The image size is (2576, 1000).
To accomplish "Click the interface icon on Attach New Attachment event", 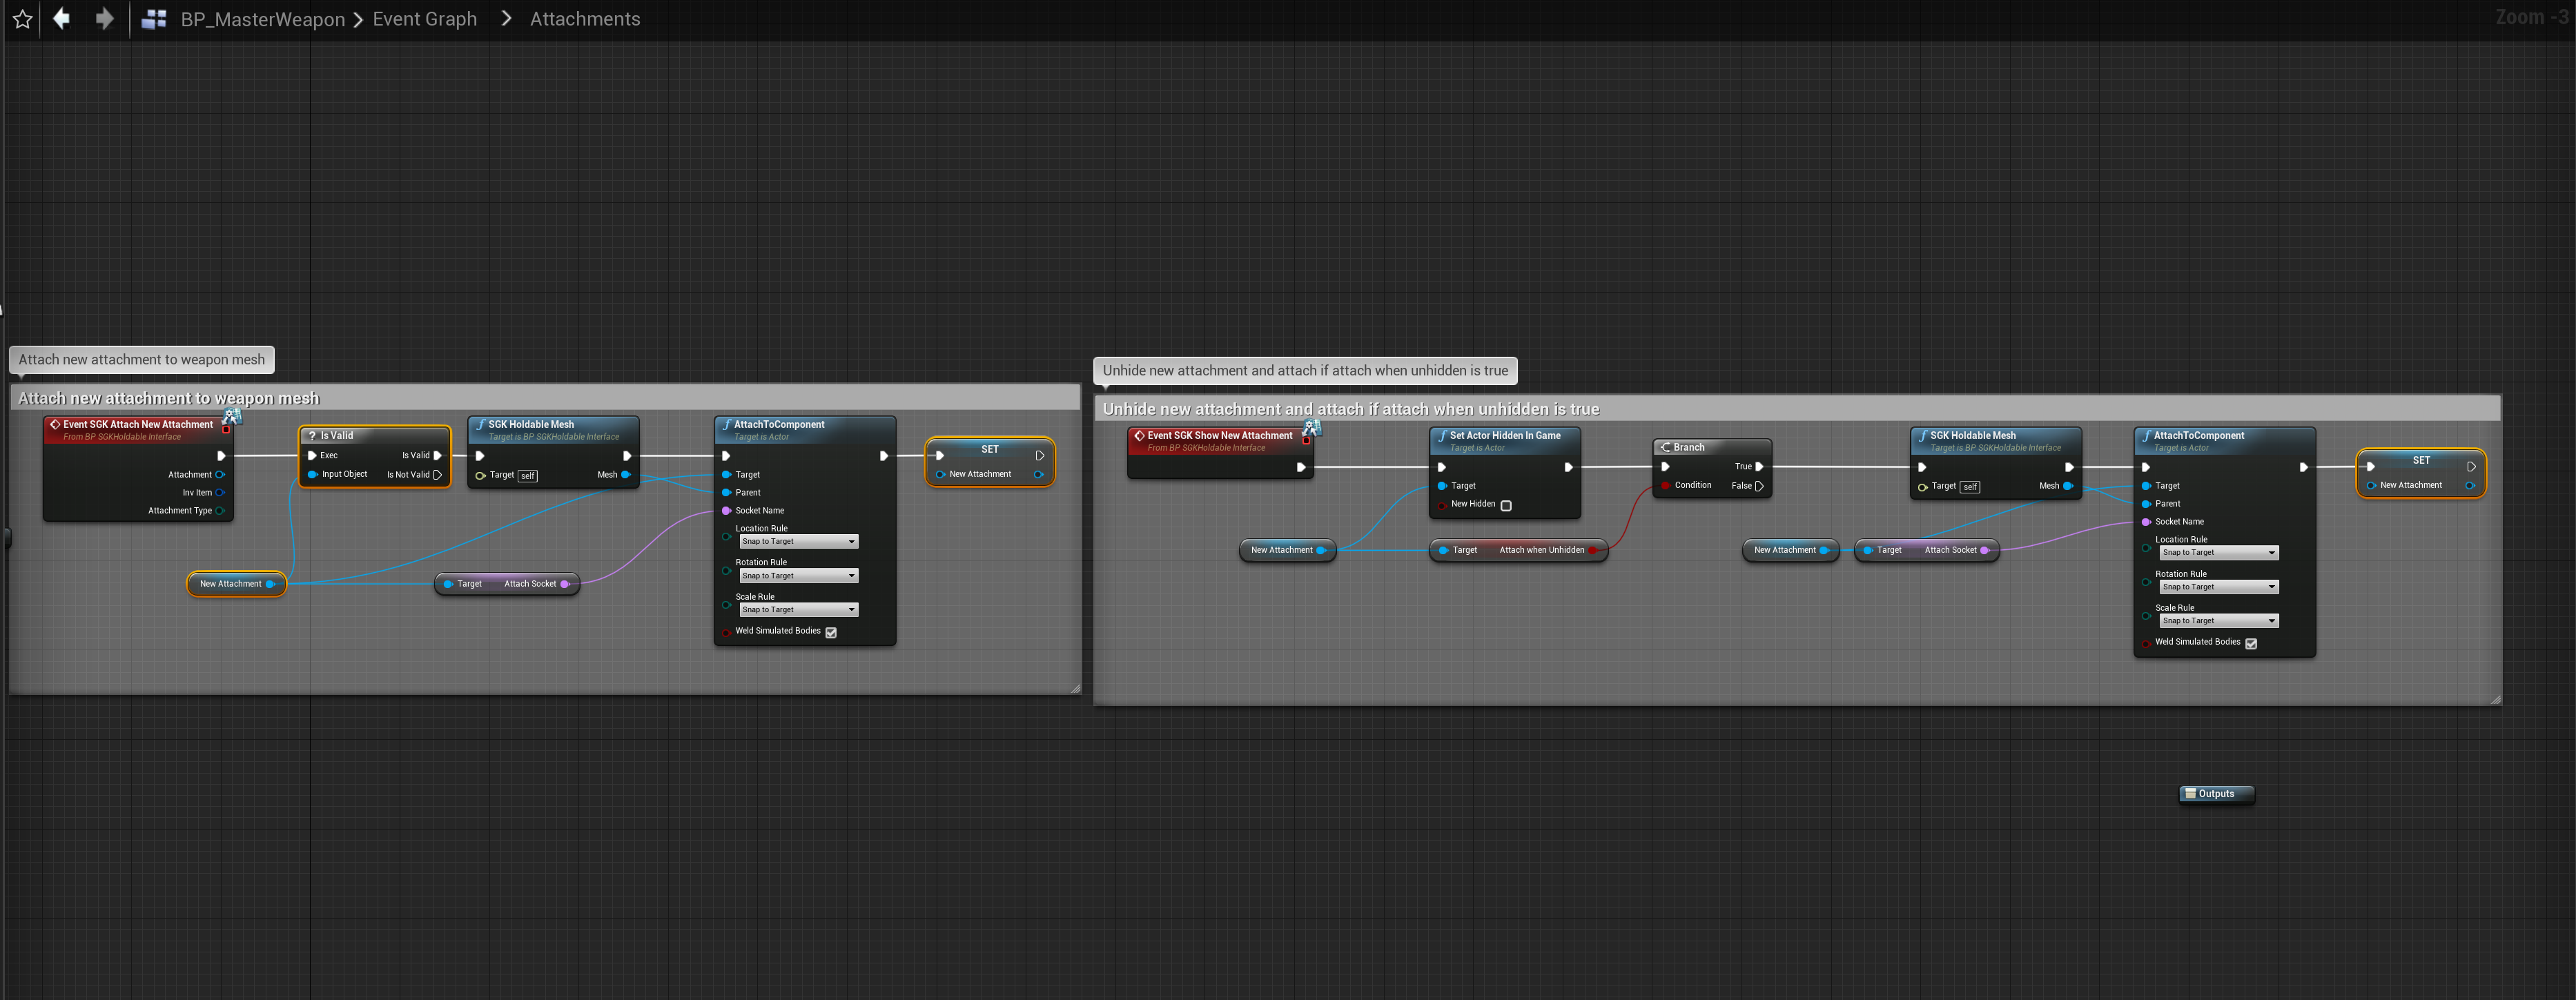I will (232, 416).
